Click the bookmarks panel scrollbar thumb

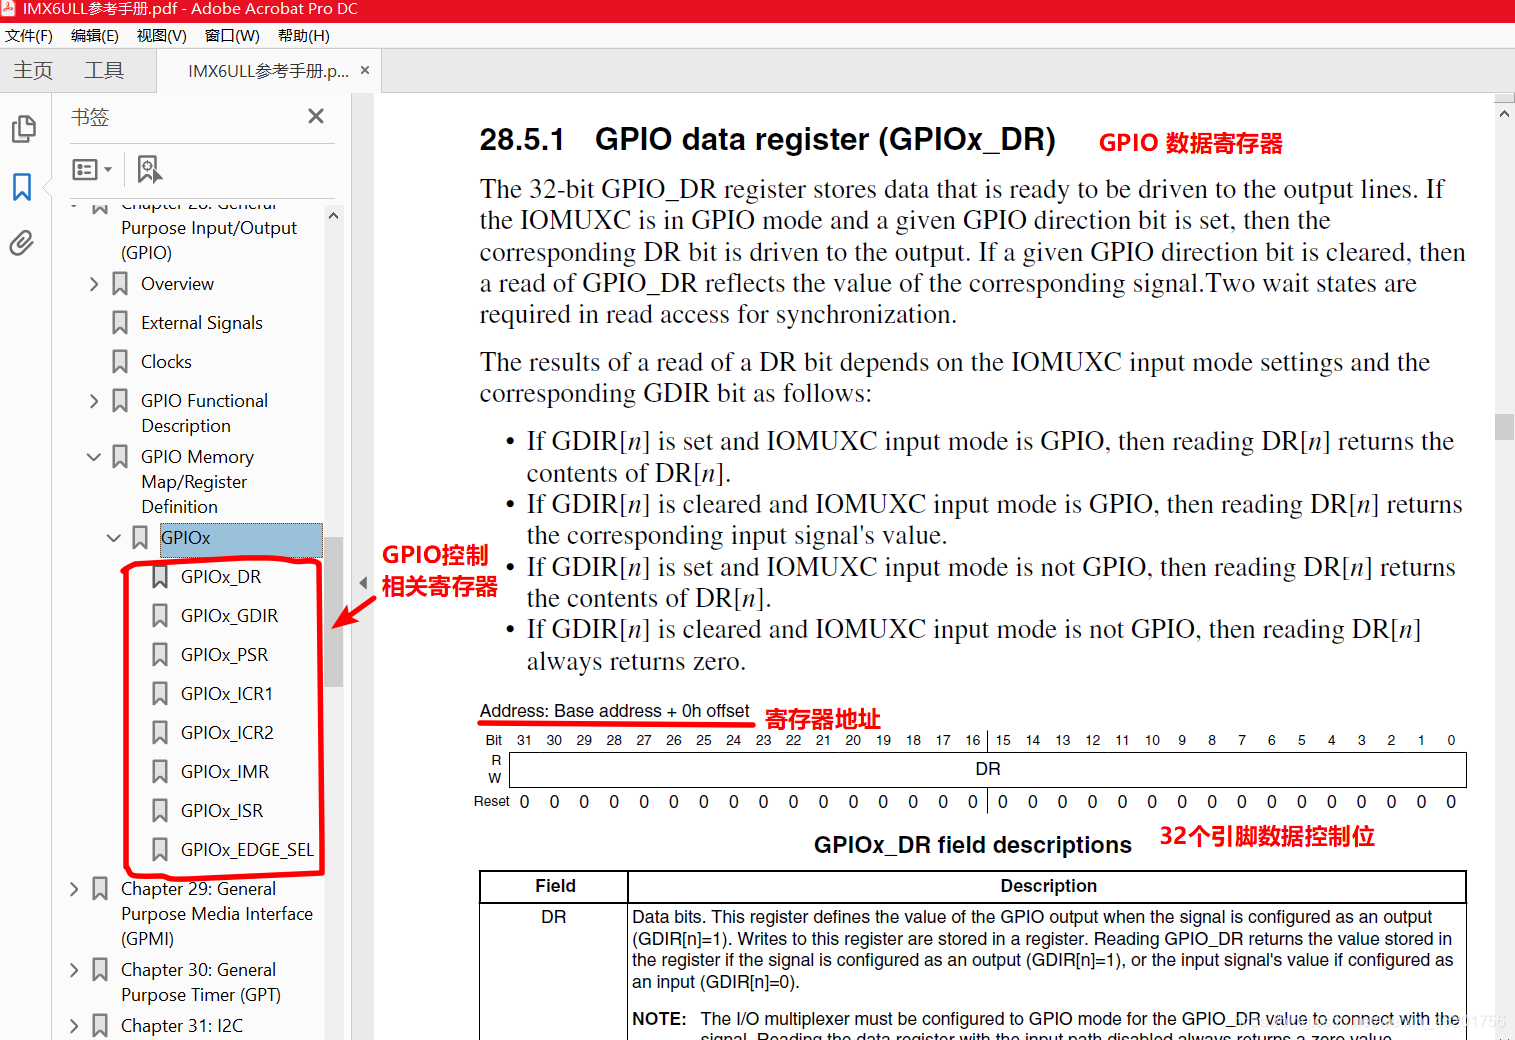pos(333,611)
